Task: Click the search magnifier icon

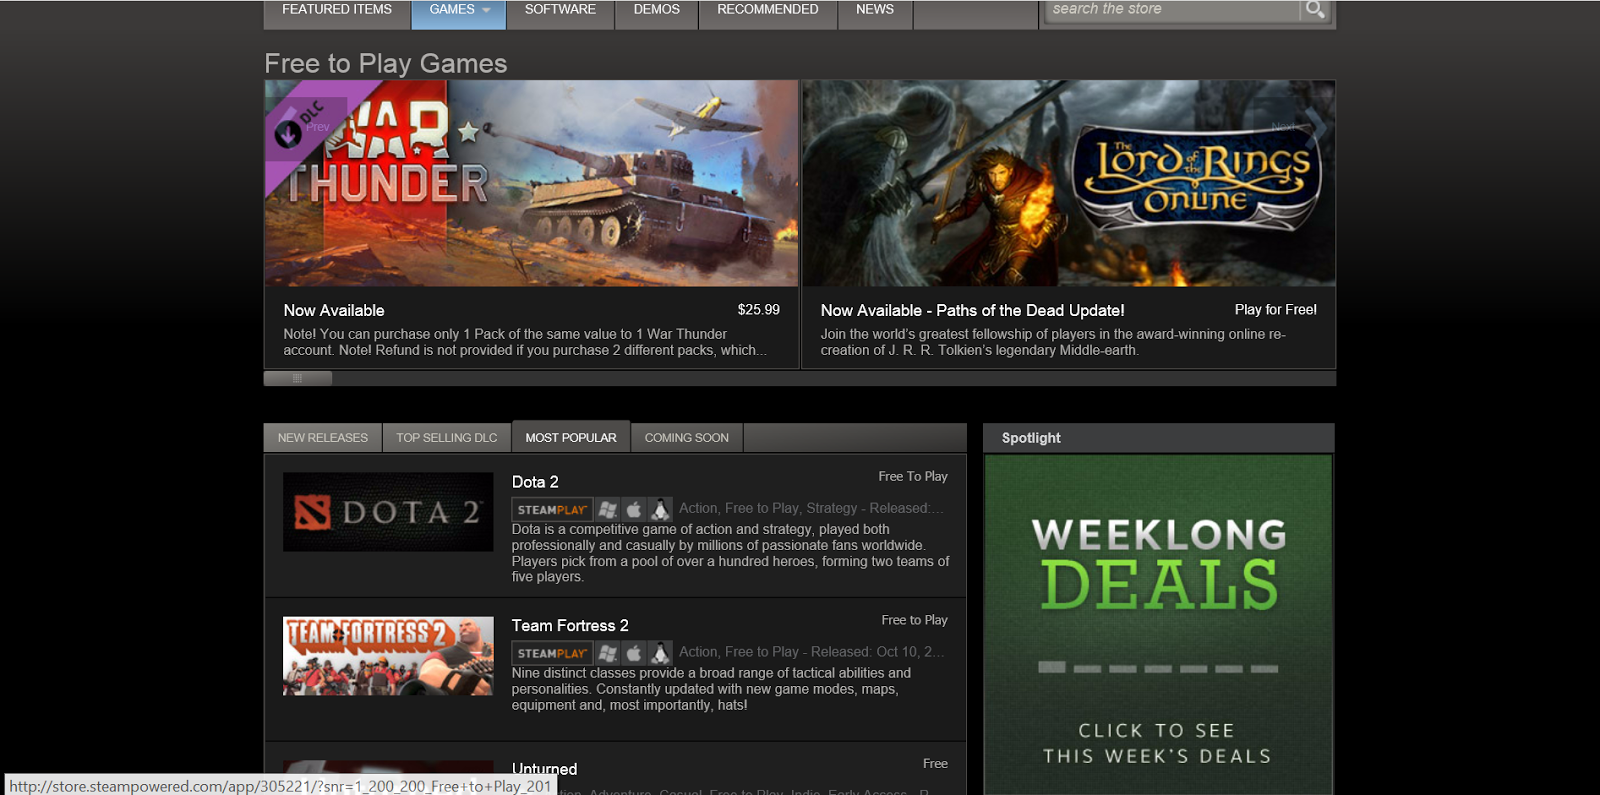Action: [1315, 9]
